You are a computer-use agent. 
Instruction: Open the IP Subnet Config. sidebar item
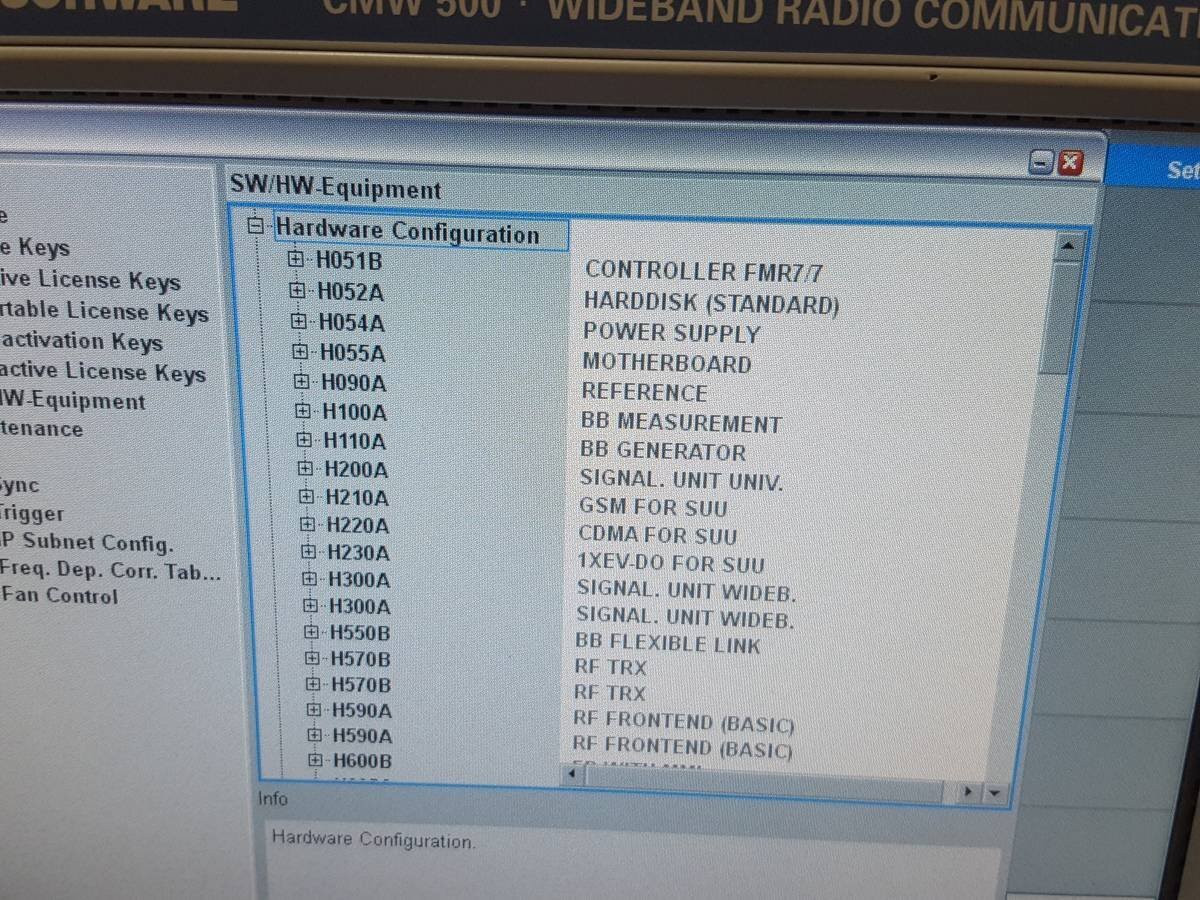pyautogui.click(x=87, y=543)
